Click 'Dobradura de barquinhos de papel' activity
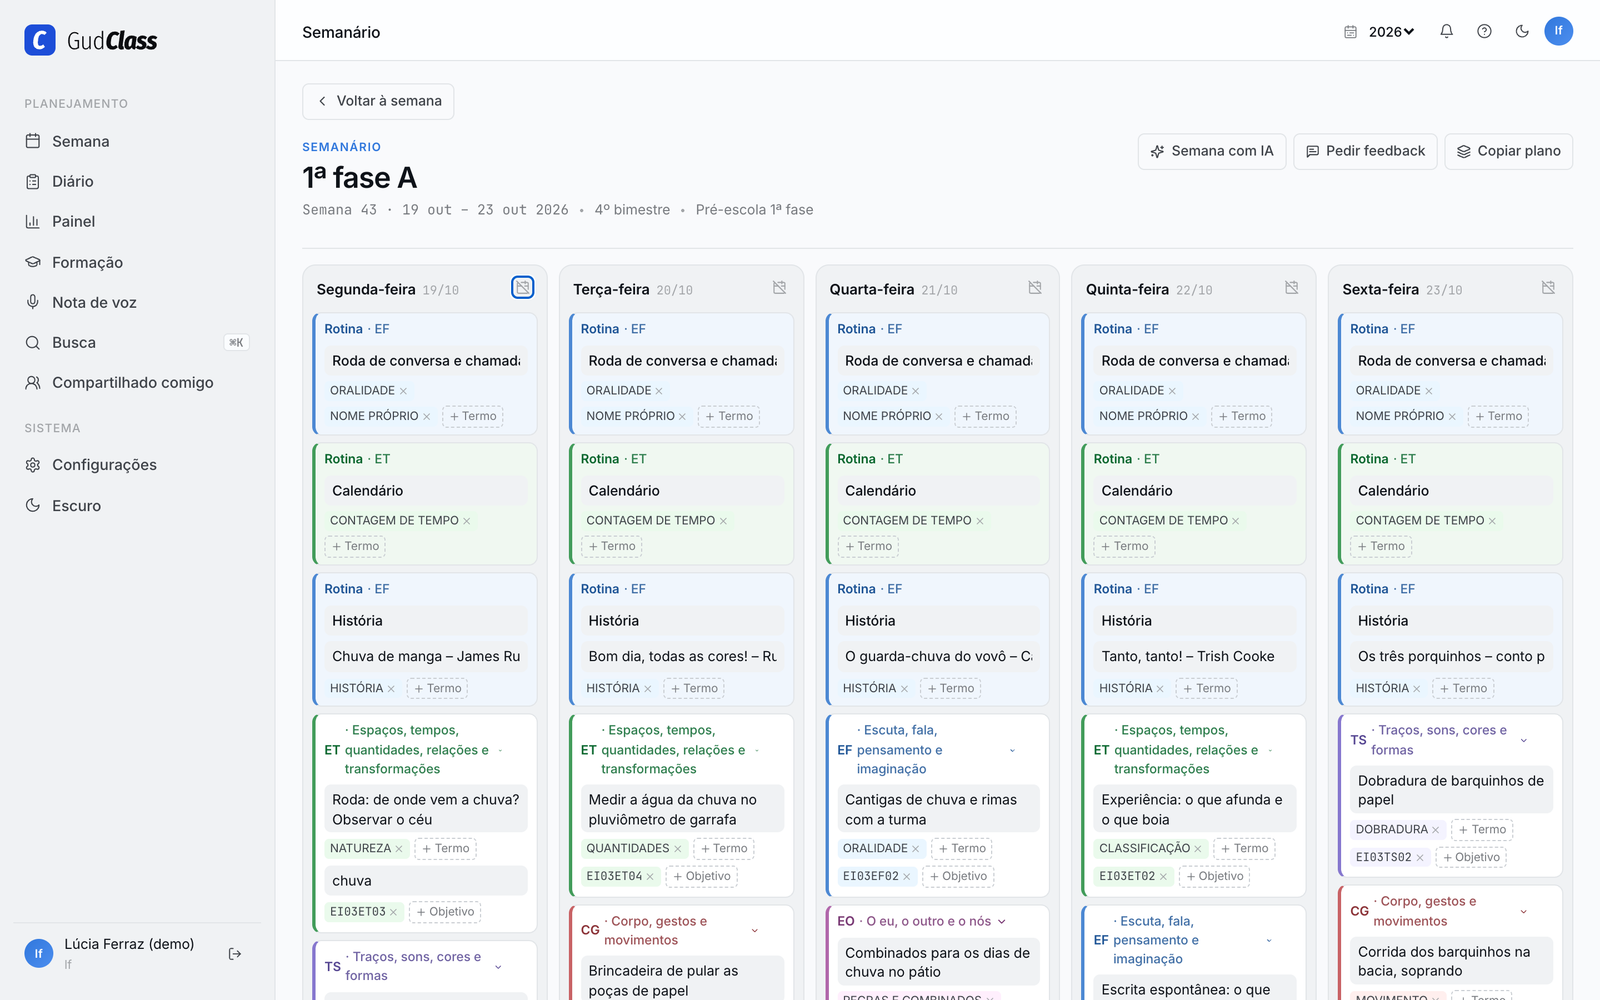The height and width of the screenshot is (1000, 1600). (x=1451, y=790)
